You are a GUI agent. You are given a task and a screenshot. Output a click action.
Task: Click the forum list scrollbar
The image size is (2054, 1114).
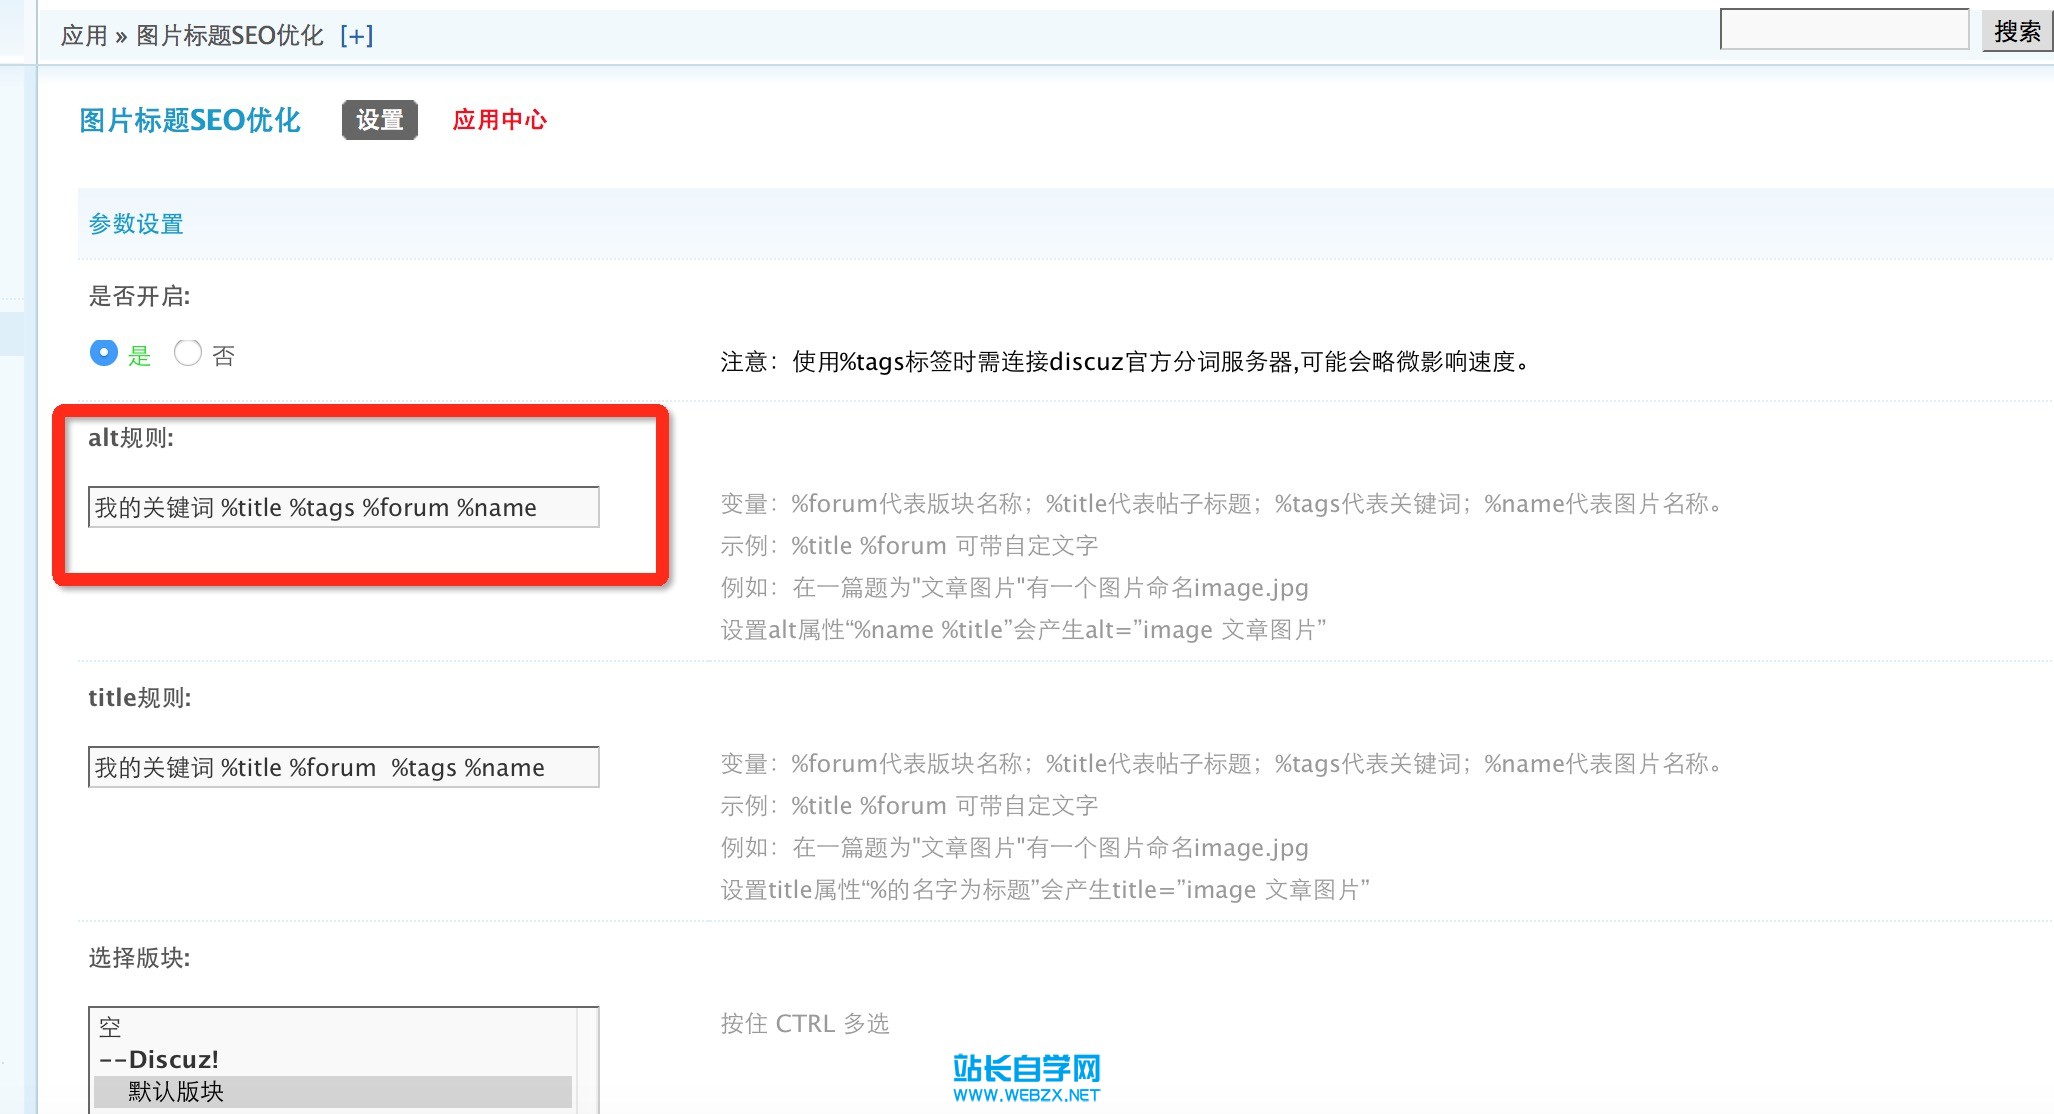point(588,1060)
